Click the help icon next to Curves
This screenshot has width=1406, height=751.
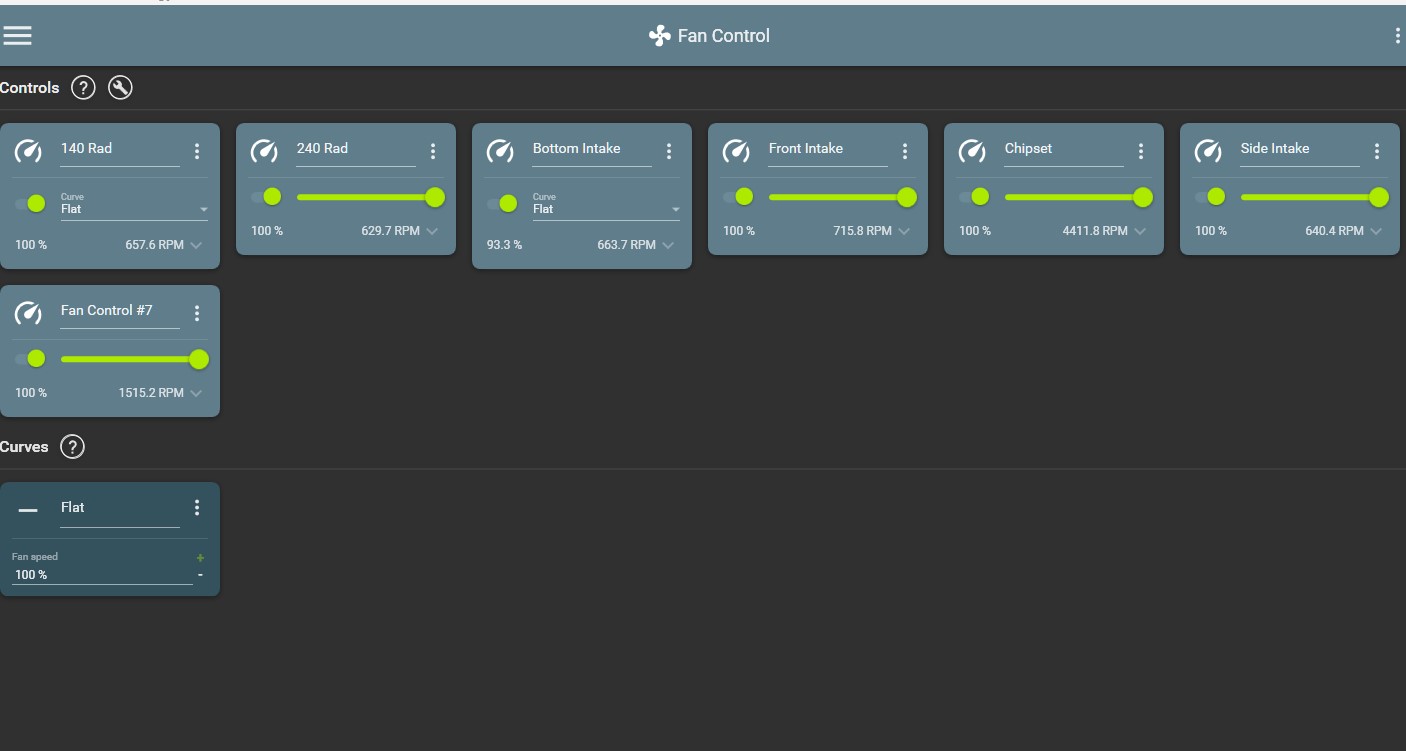pos(71,446)
